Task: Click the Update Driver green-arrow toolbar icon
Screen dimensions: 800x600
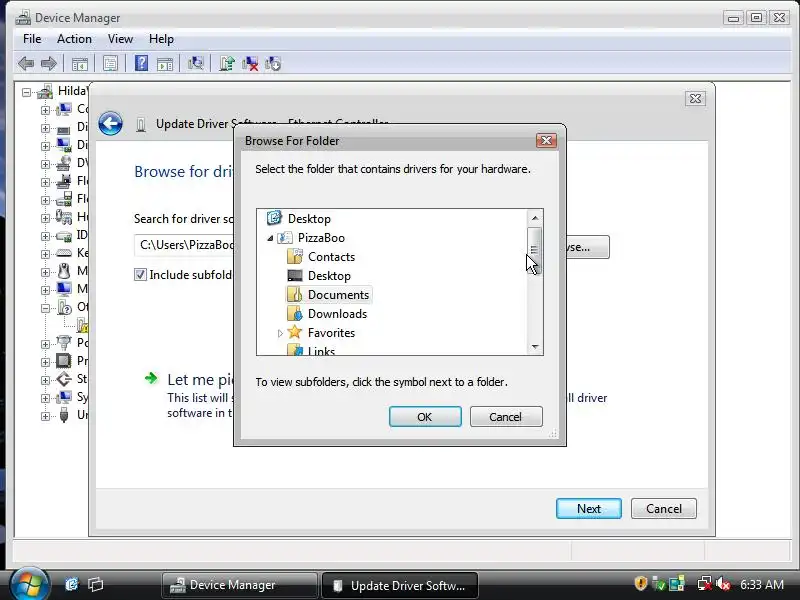Action: [227, 64]
